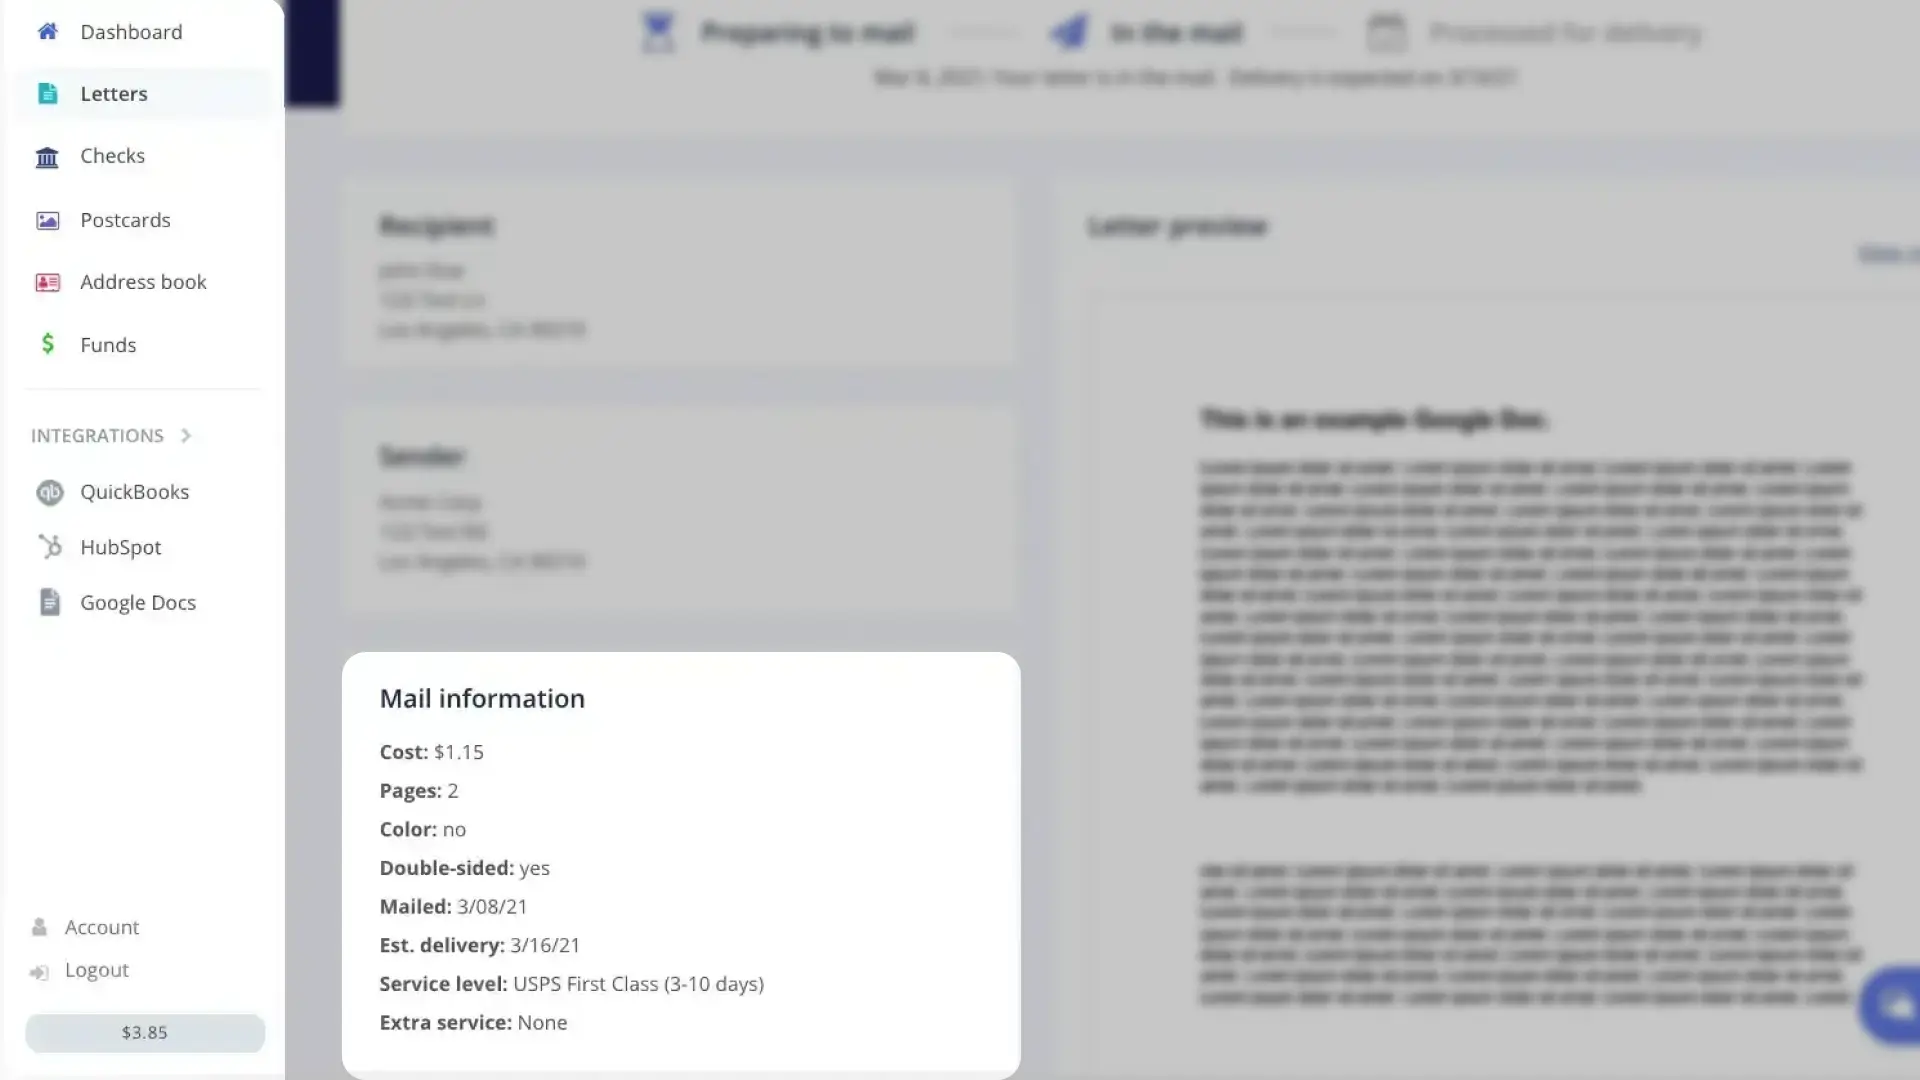Select the Address book icon
The height and width of the screenshot is (1080, 1920).
(x=47, y=281)
